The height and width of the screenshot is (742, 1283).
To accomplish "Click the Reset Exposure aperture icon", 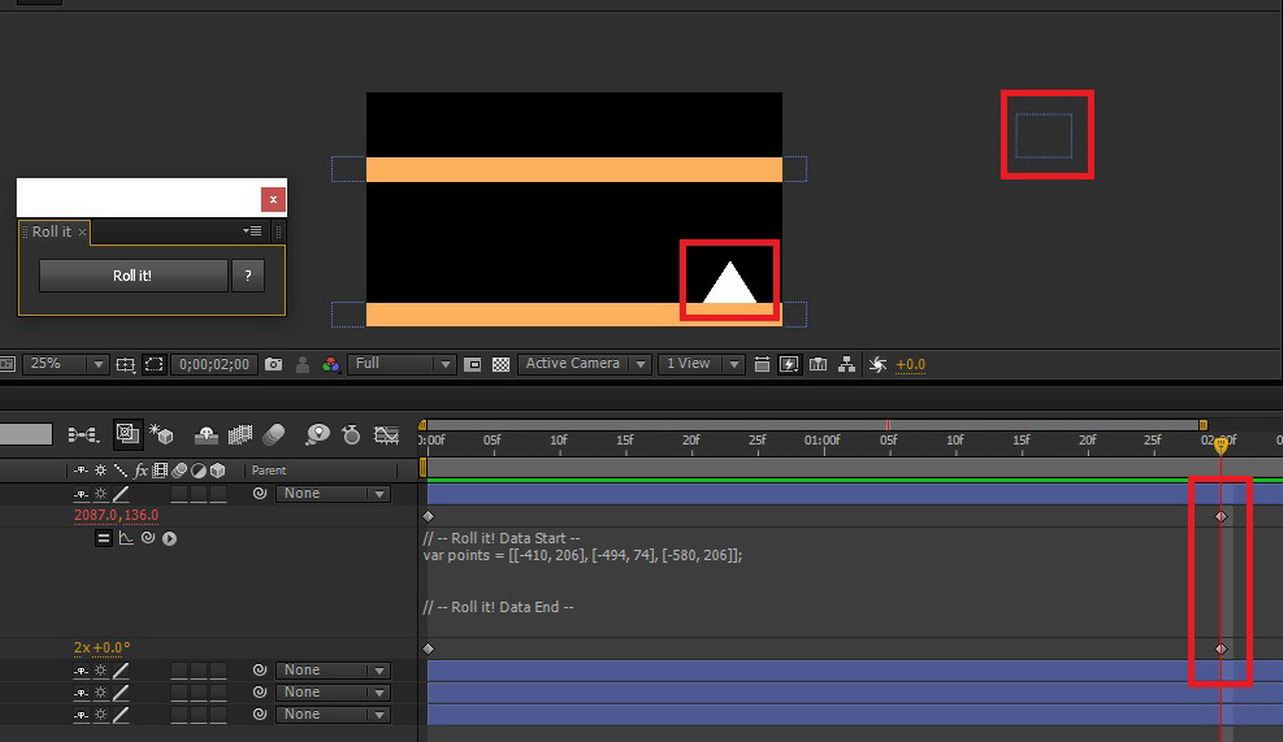I will point(877,365).
